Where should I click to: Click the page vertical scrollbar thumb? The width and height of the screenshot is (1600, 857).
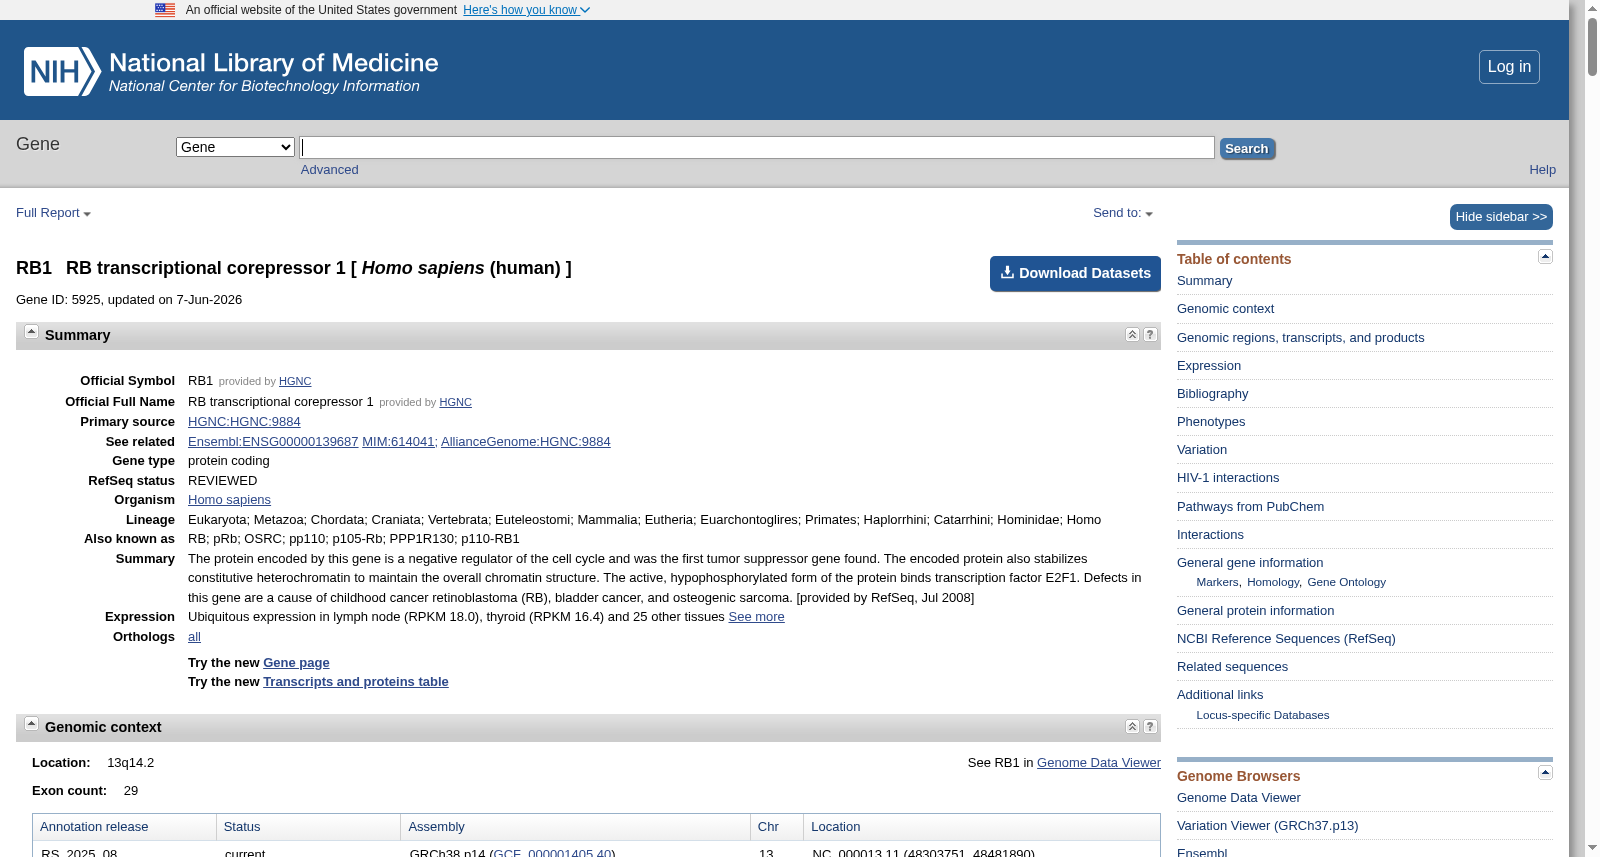click(x=1592, y=47)
